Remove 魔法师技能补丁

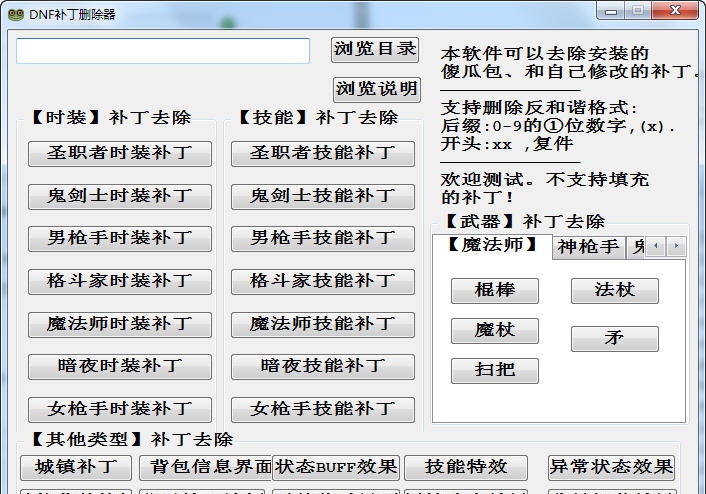coord(323,325)
